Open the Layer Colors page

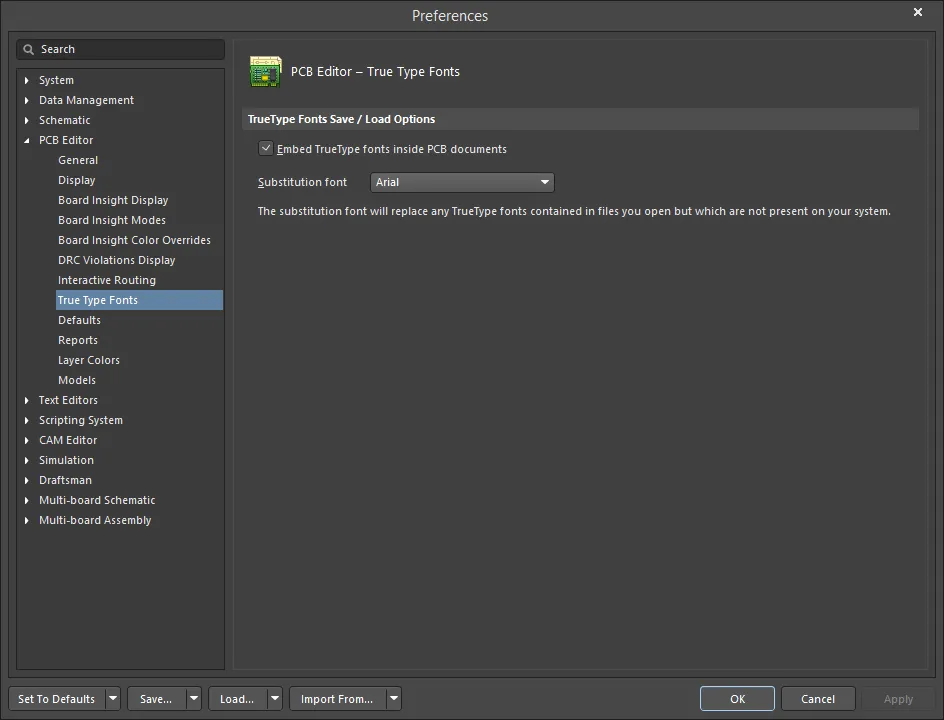click(x=88, y=360)
